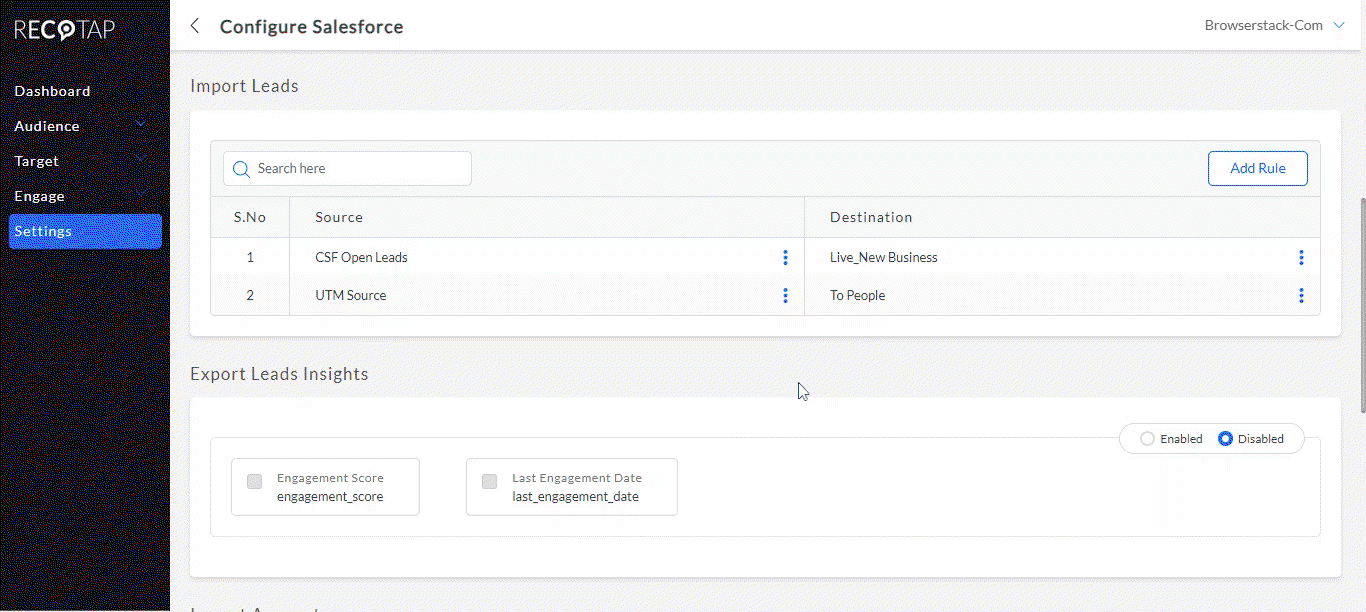Click the Export Leads Insights heading
1366x612 pixels.
279,374
